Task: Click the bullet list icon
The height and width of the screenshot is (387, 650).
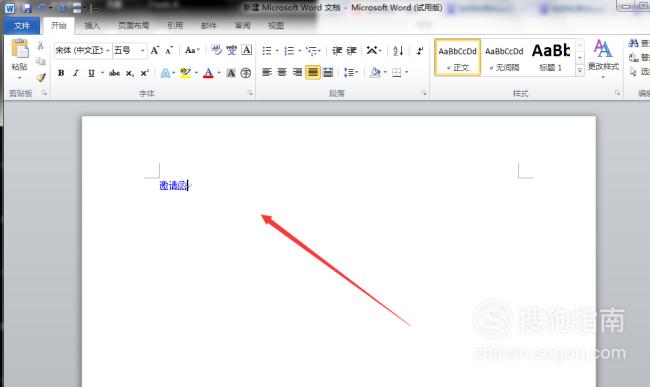Action: [267, 51]
